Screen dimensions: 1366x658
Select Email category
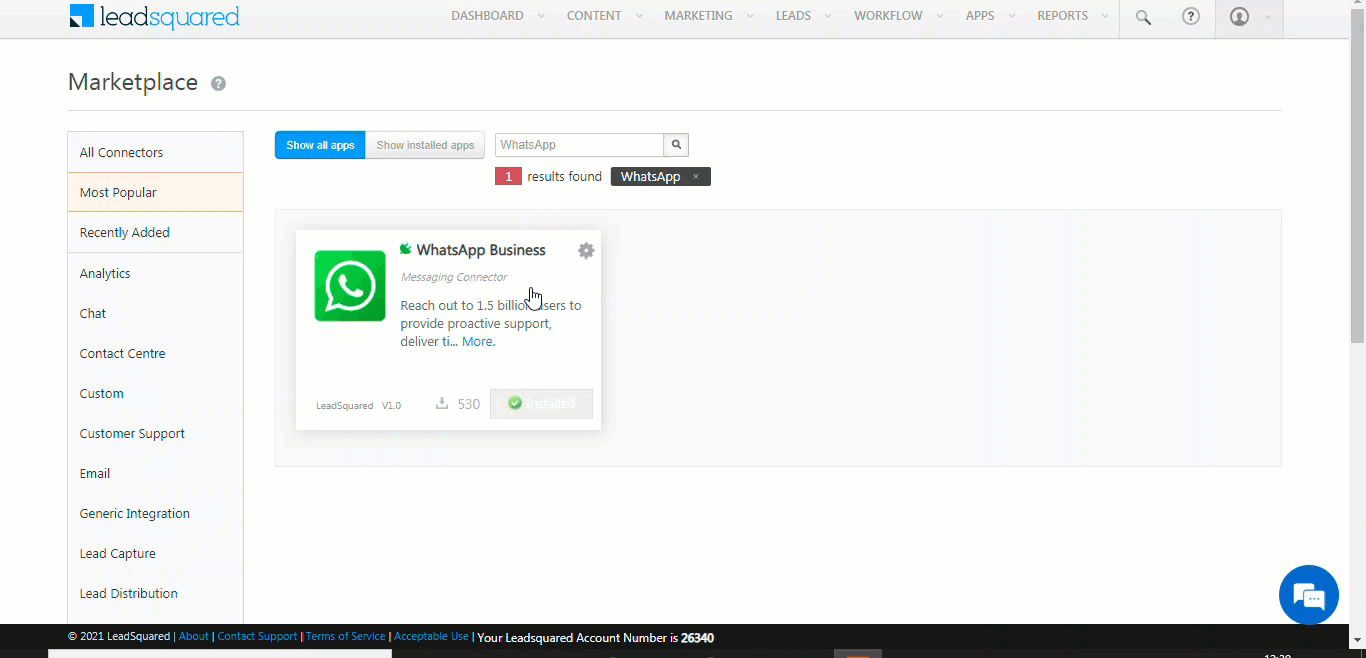(155, 473)
